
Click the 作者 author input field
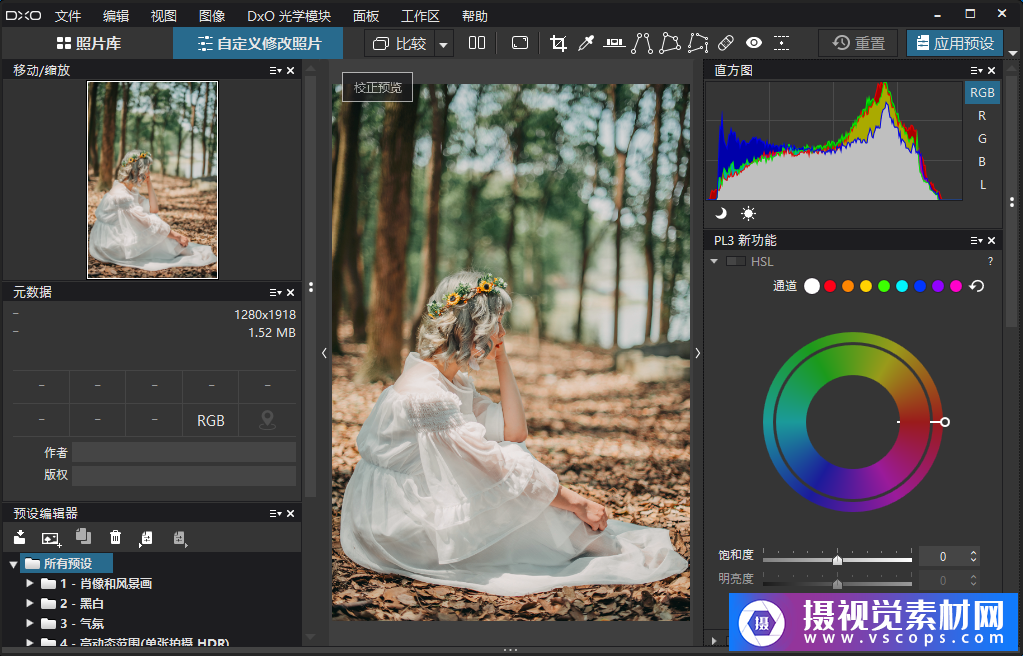[x=183, y=453]
